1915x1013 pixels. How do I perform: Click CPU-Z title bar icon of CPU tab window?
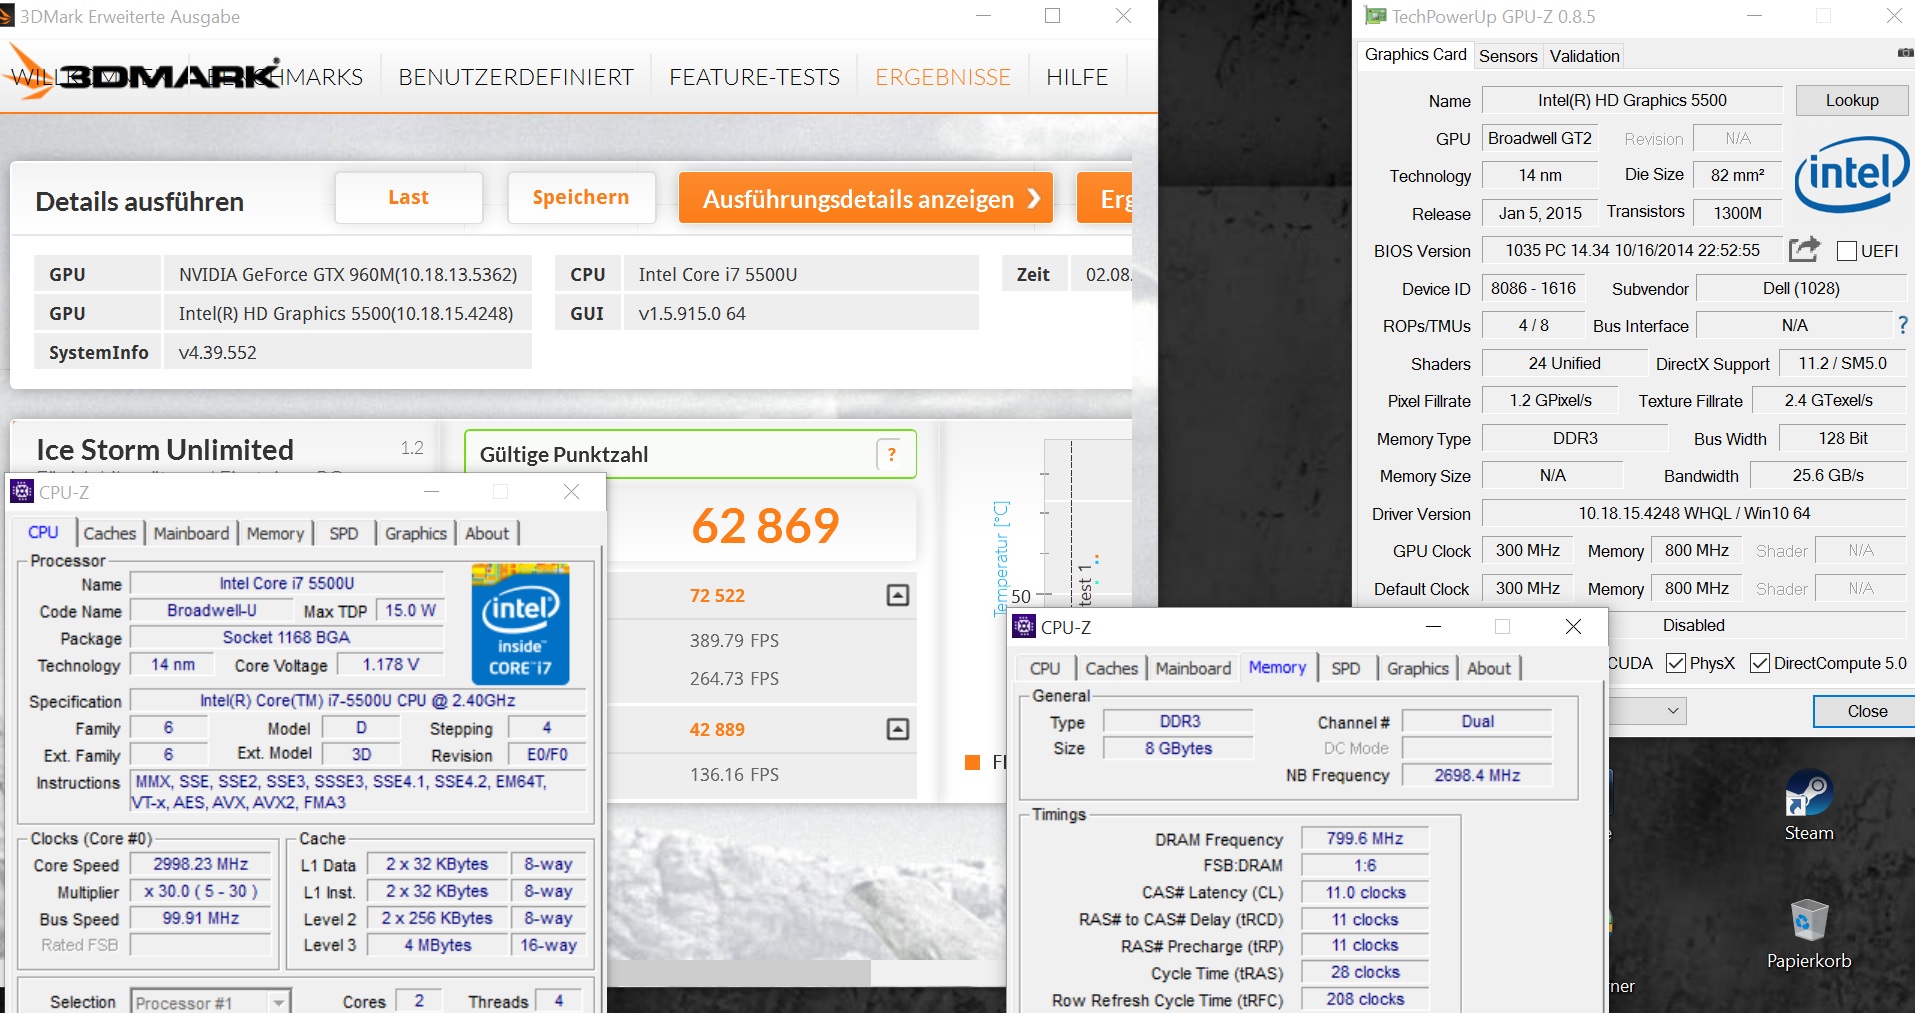21,491
